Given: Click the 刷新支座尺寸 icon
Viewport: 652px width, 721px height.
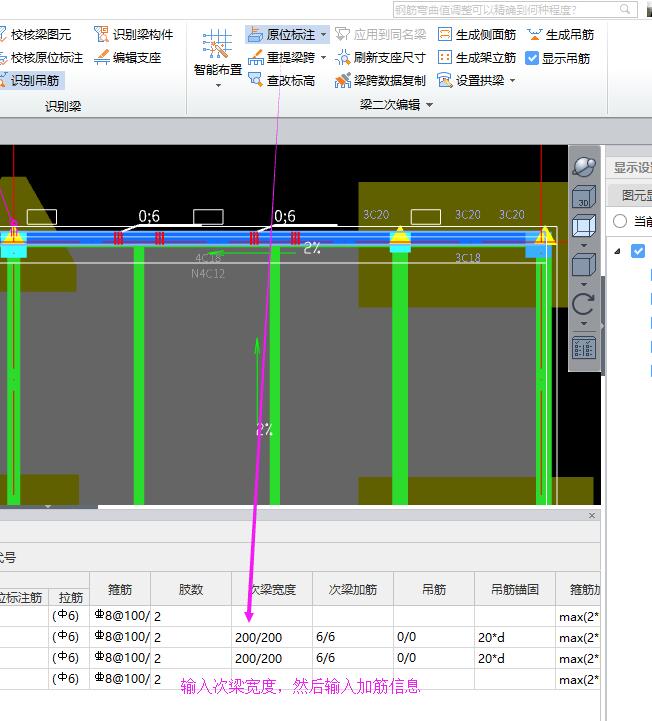Looking at the screenshot, I should [x=343, y=58].
